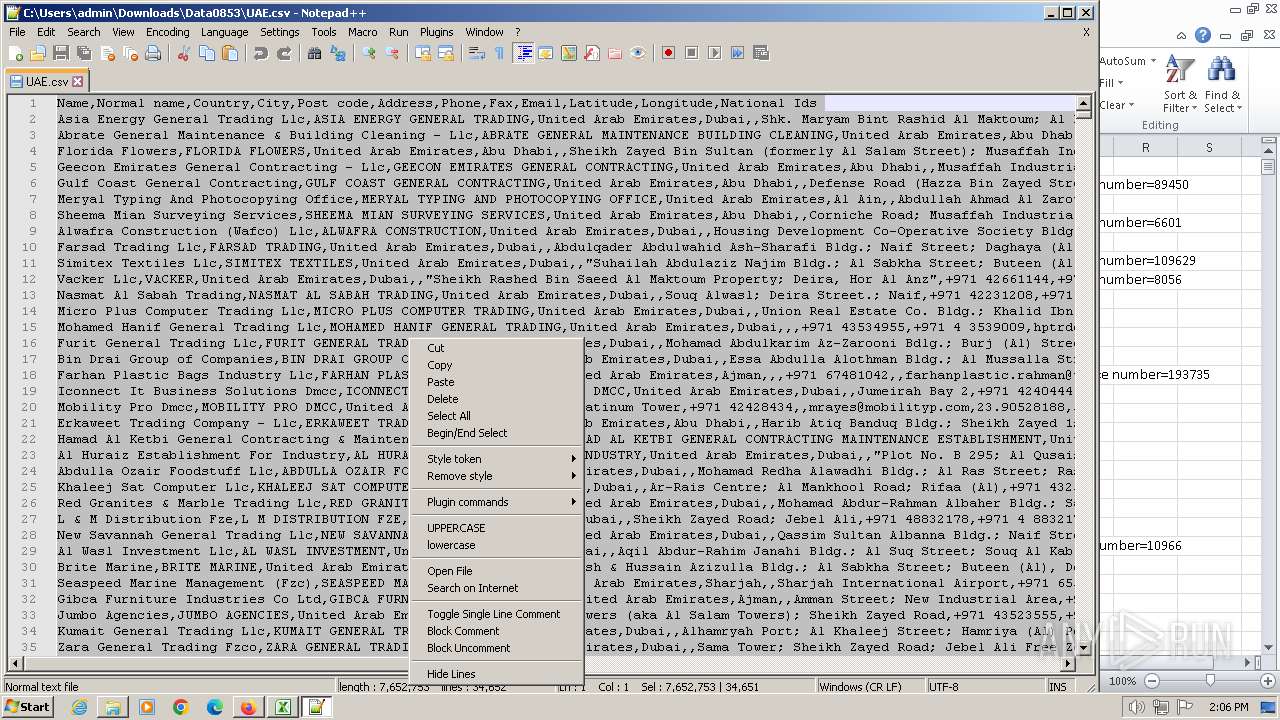Open Excel AutoSum dropdown arrow
Viewport: 1280px width, 720px height.
(x=1153, y=62)
